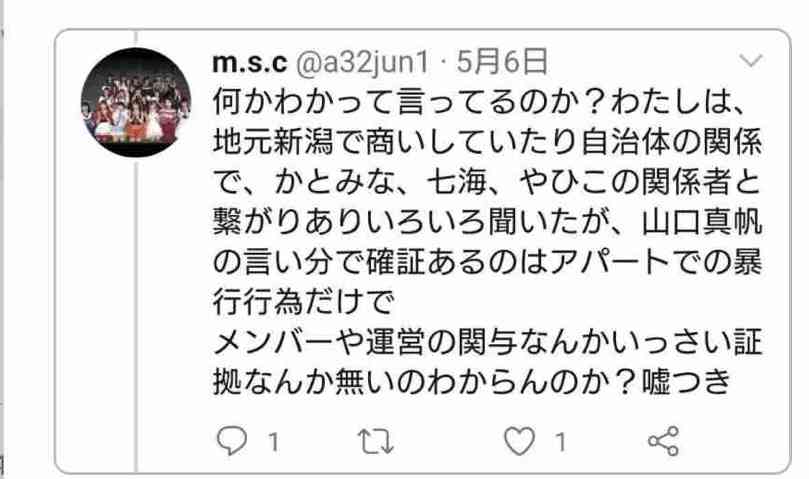This screenshot has width=809, height=479.
Task: Click the thread connector line below avatar
Action: [137, 315]
